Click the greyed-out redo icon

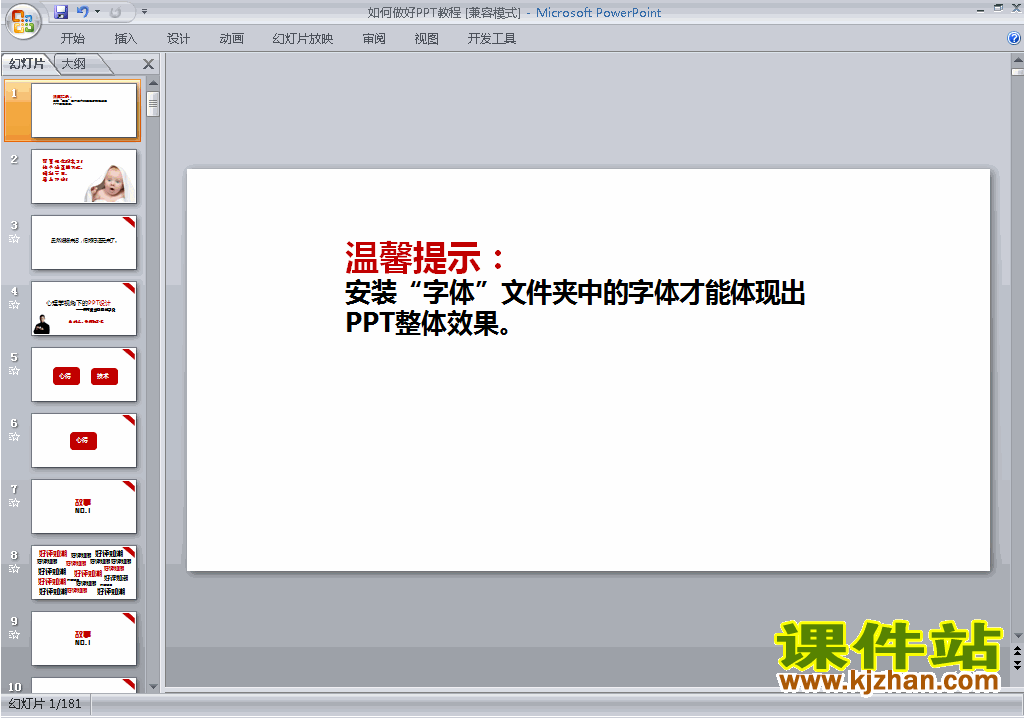116,12
